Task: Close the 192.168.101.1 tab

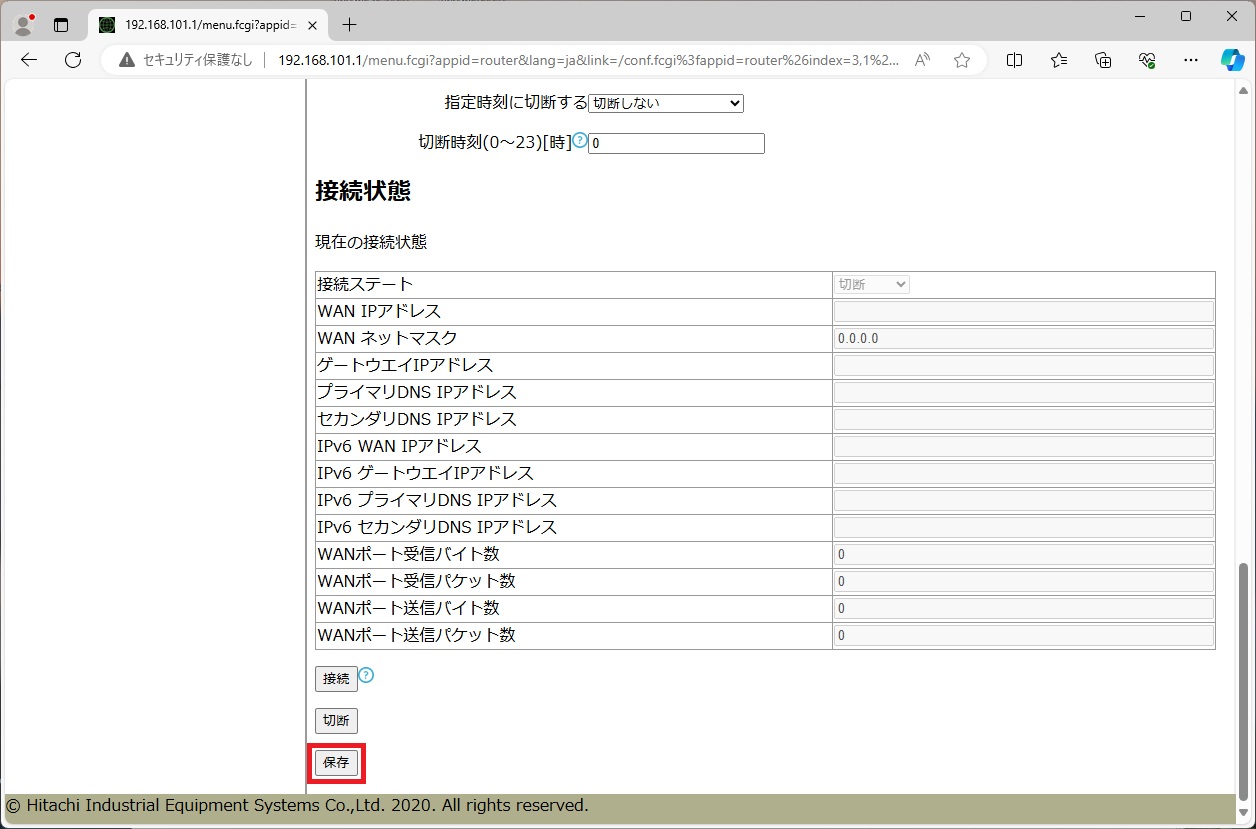Action: click(314, 24)
